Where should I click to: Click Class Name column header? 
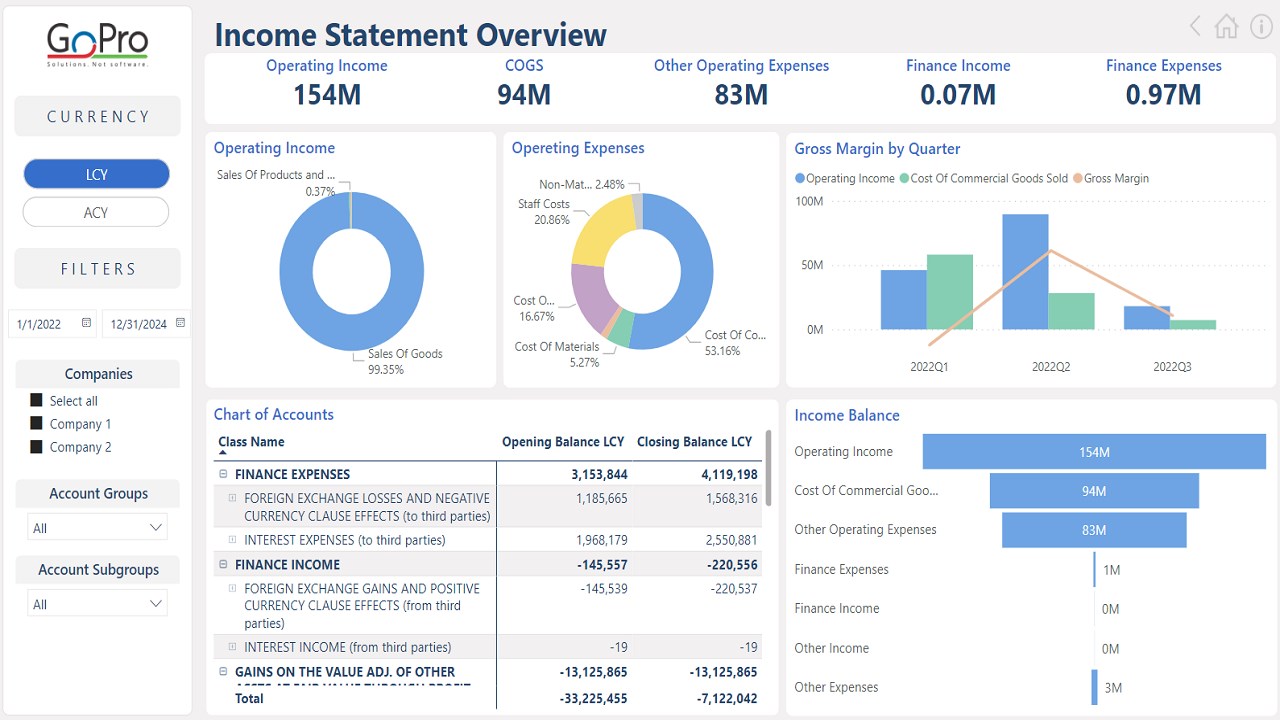251,442
